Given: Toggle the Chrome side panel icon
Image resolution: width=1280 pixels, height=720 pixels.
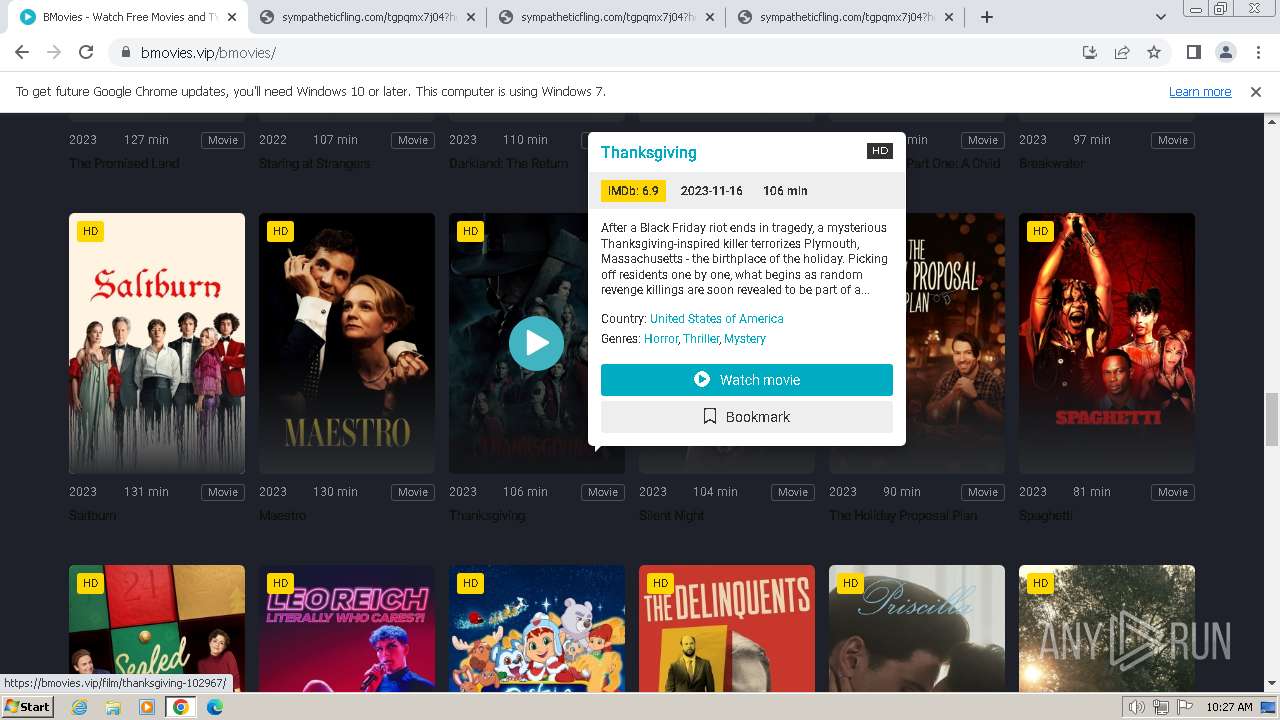Looking at the screenshot, I should click(x=1193, y=53).
